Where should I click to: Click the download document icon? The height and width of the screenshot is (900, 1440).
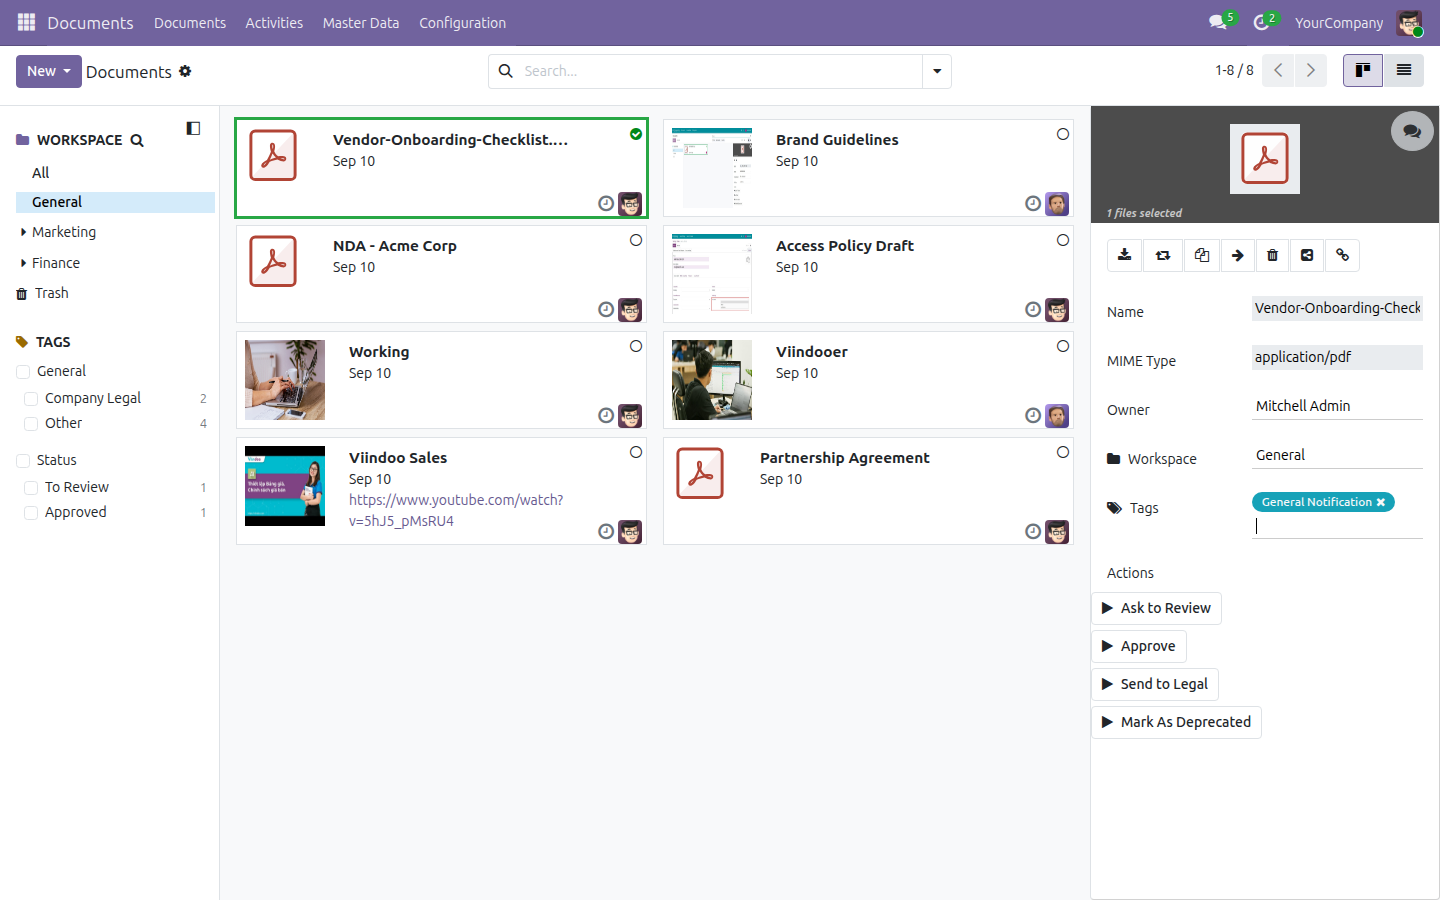pos(1125,255)
